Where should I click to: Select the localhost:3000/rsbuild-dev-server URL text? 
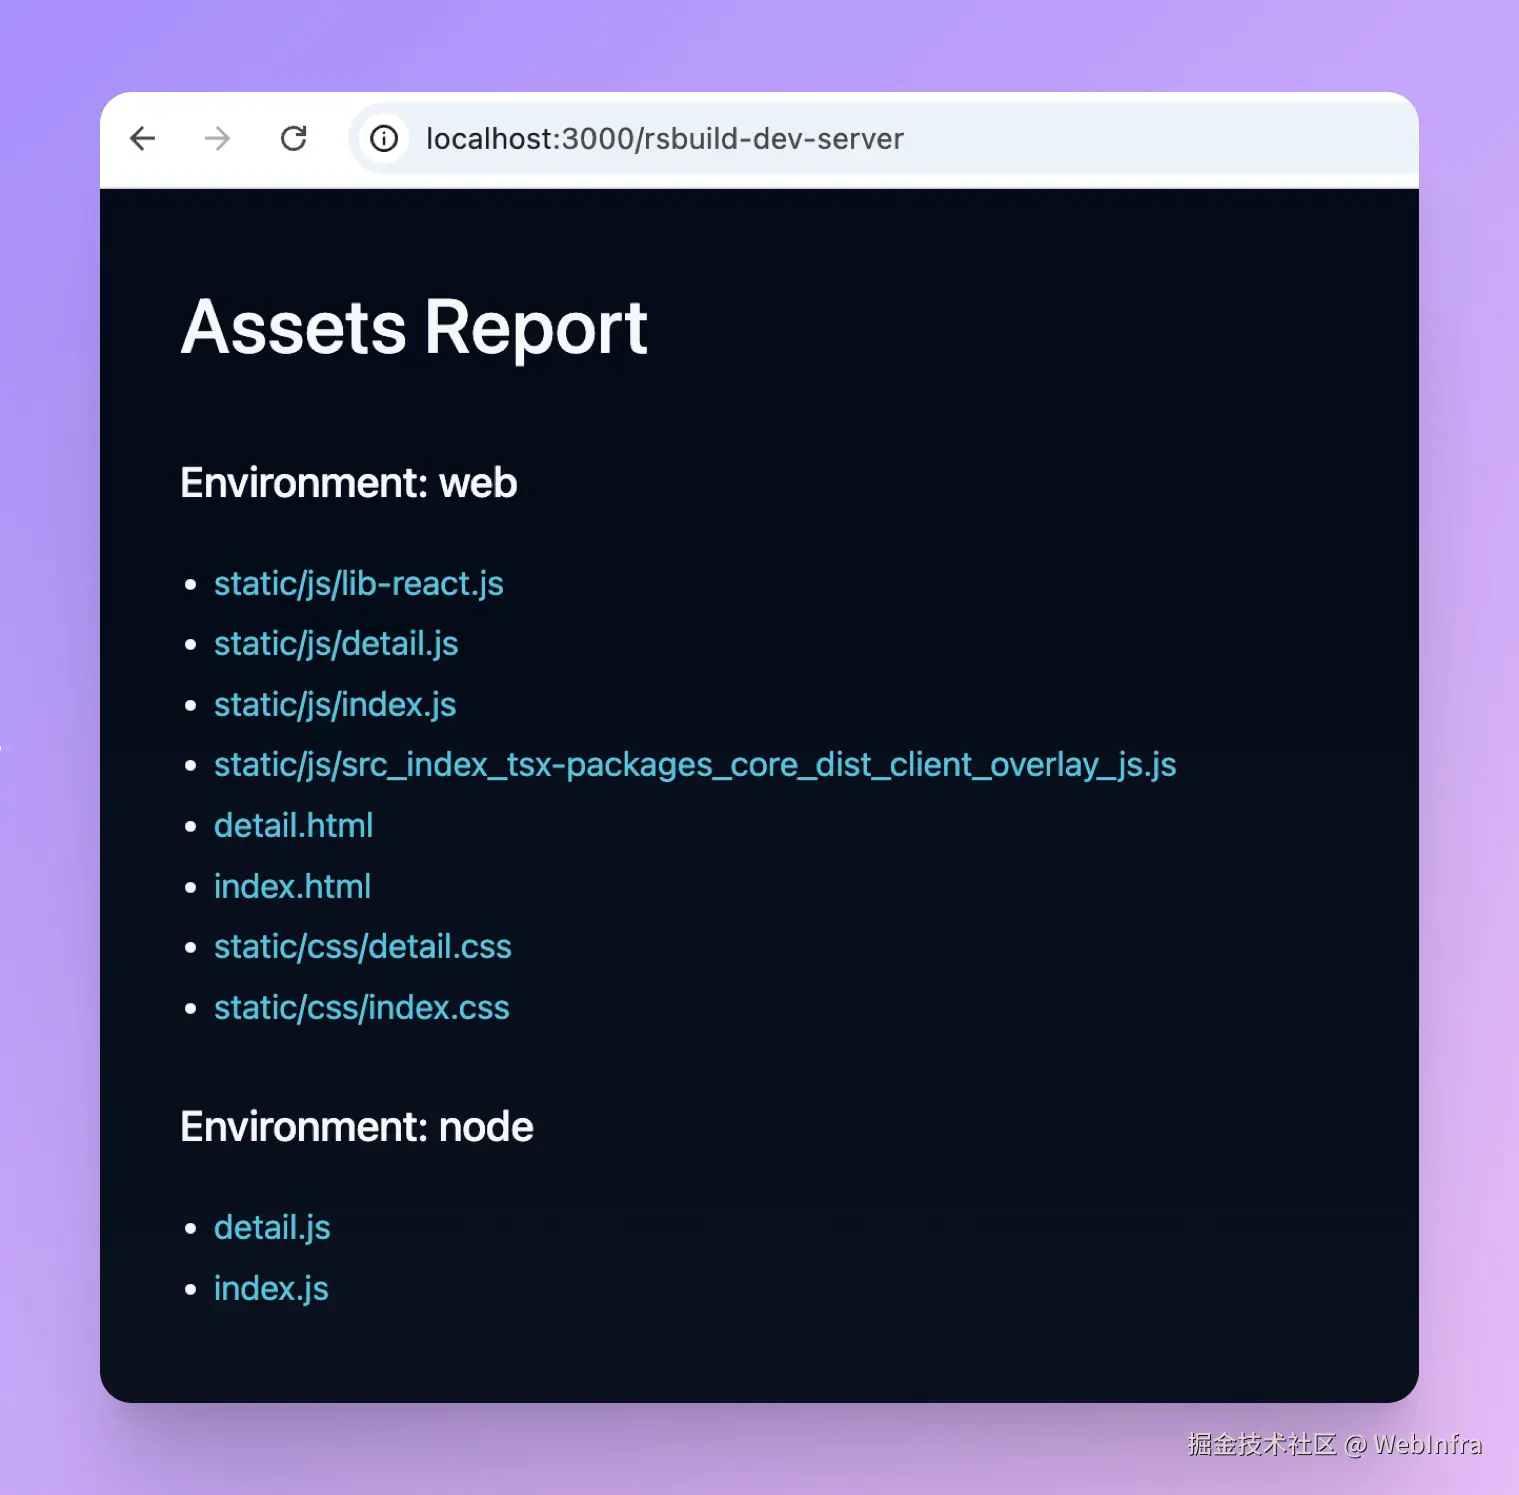[x=665, y=139]
